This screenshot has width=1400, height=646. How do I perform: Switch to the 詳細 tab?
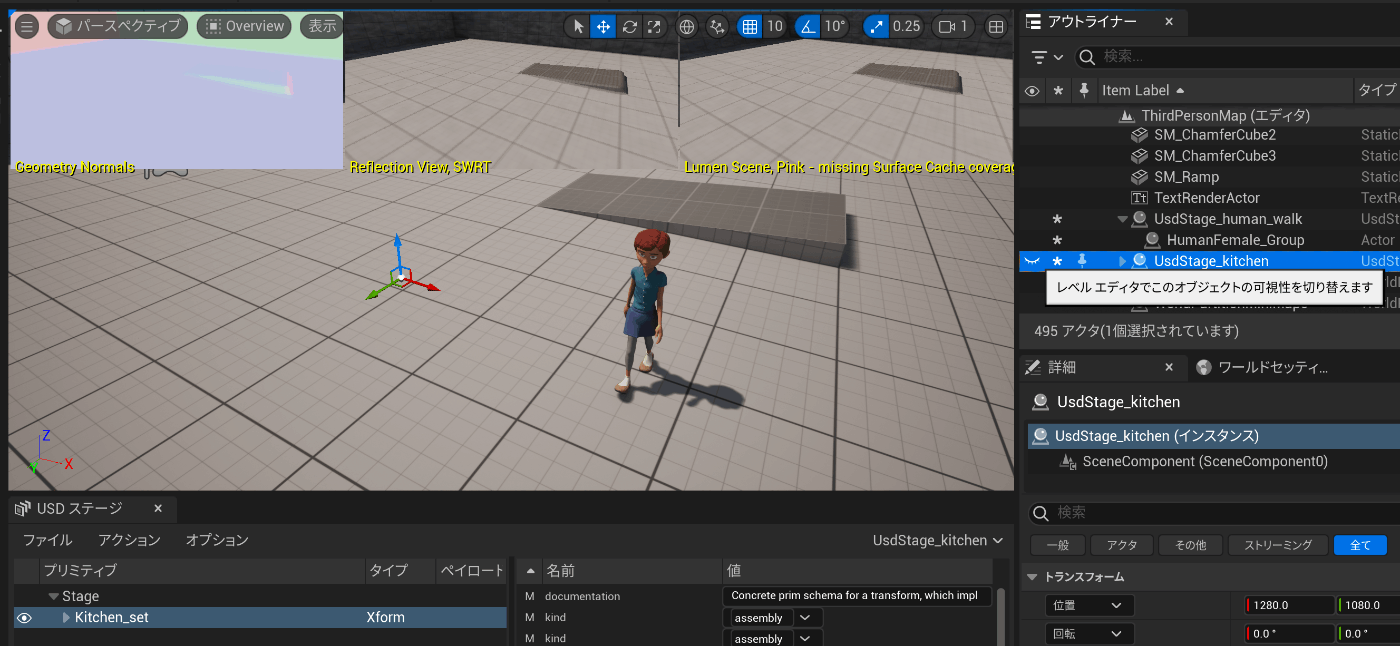[1061, 367]
